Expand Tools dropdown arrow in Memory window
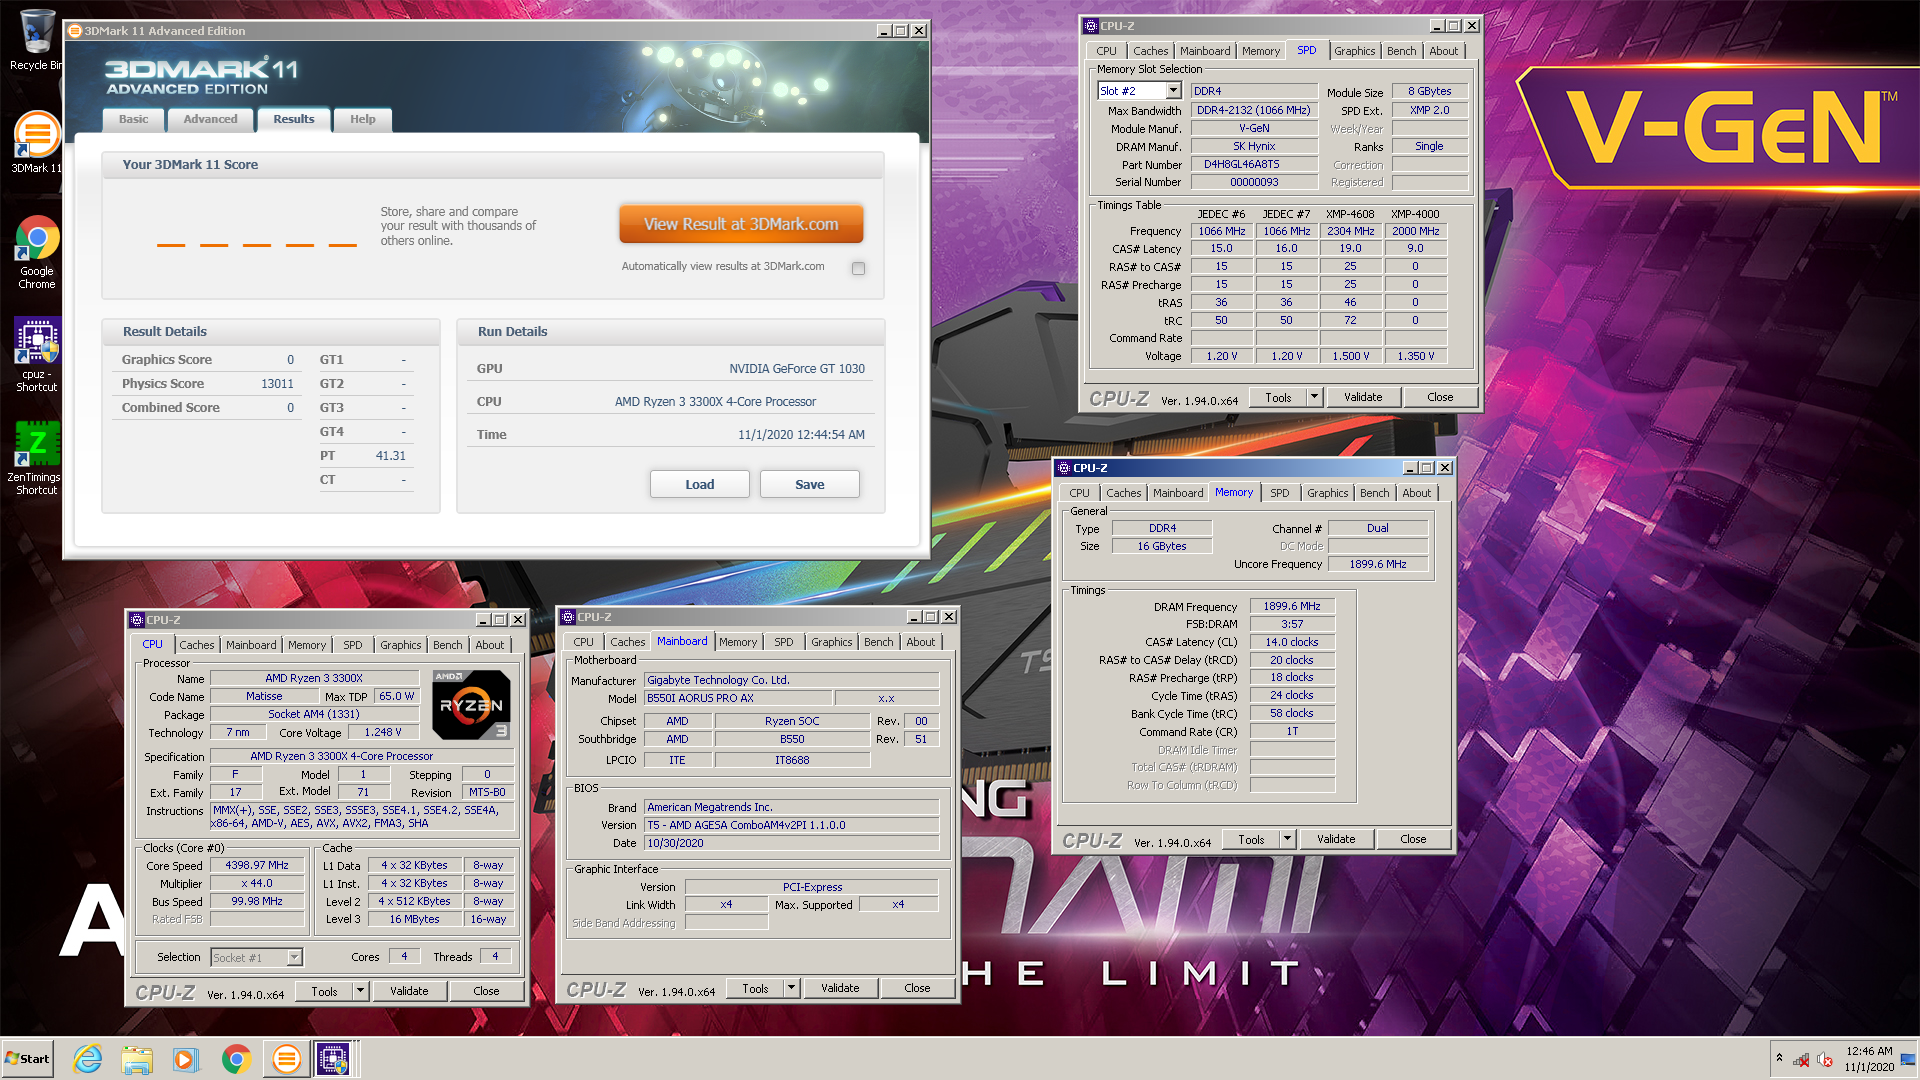This screenshot has height=1080, width=1920. (1287, 839)
